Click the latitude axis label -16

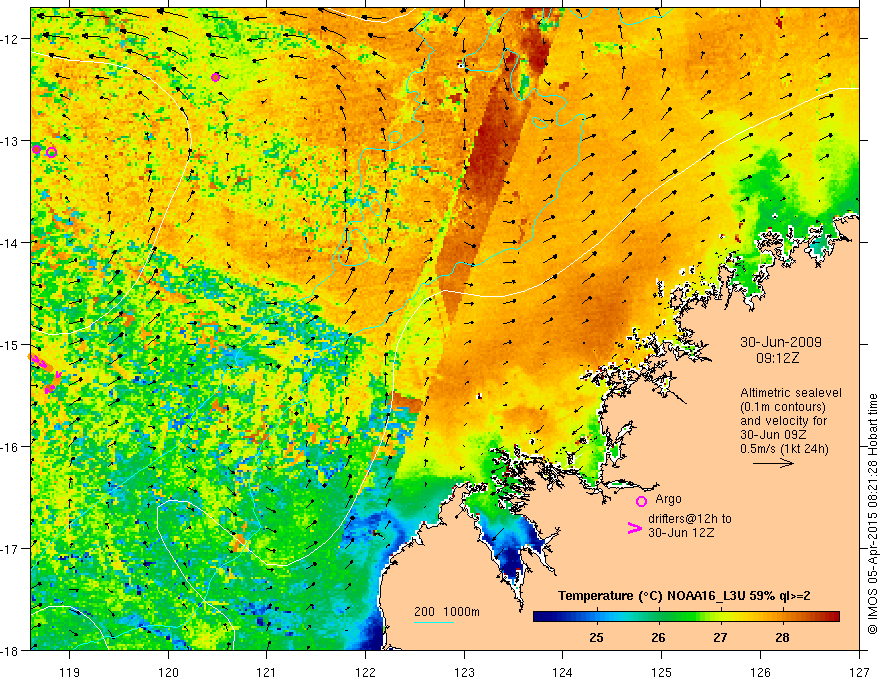pos(12,447)
